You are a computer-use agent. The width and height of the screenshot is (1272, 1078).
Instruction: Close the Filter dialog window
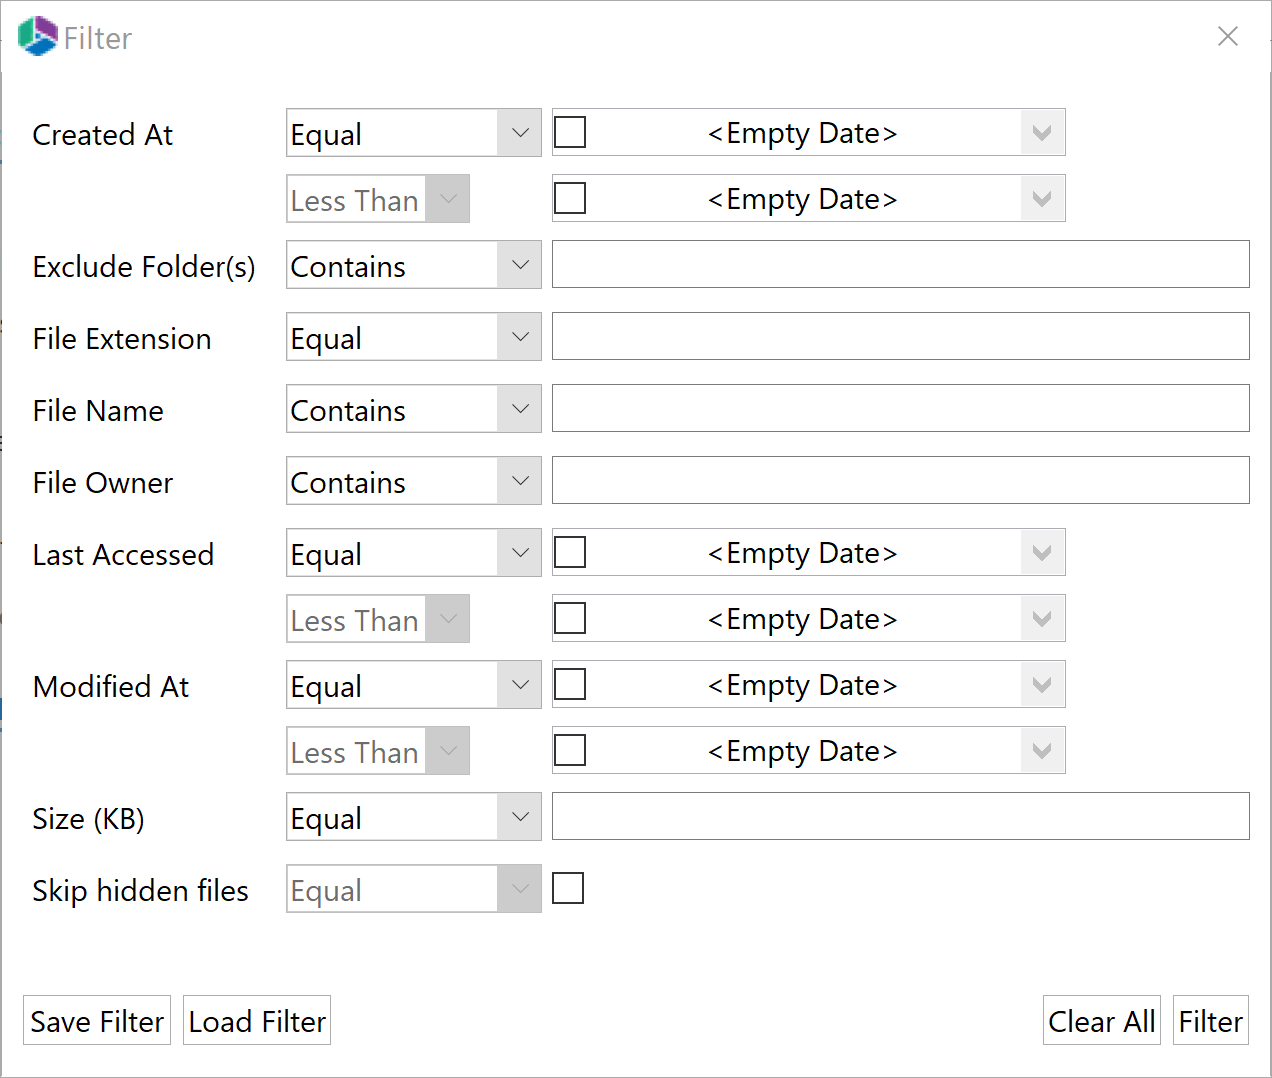1227,37
